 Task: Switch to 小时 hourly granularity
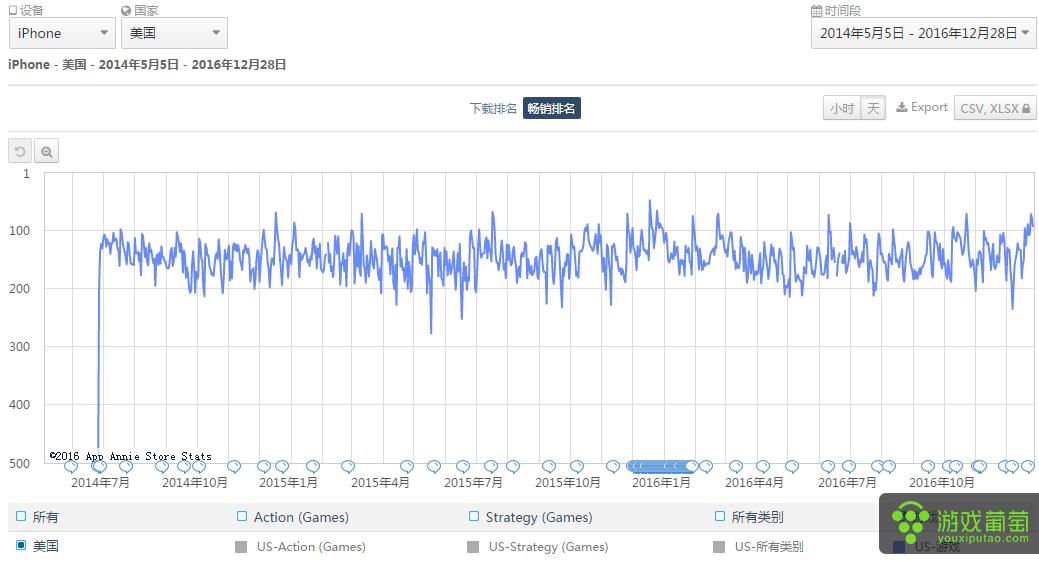pos(841,109)
